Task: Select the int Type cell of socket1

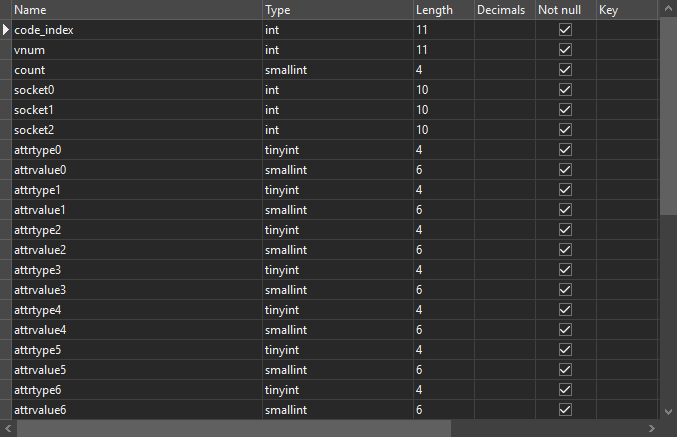Action: coord(336,110)
